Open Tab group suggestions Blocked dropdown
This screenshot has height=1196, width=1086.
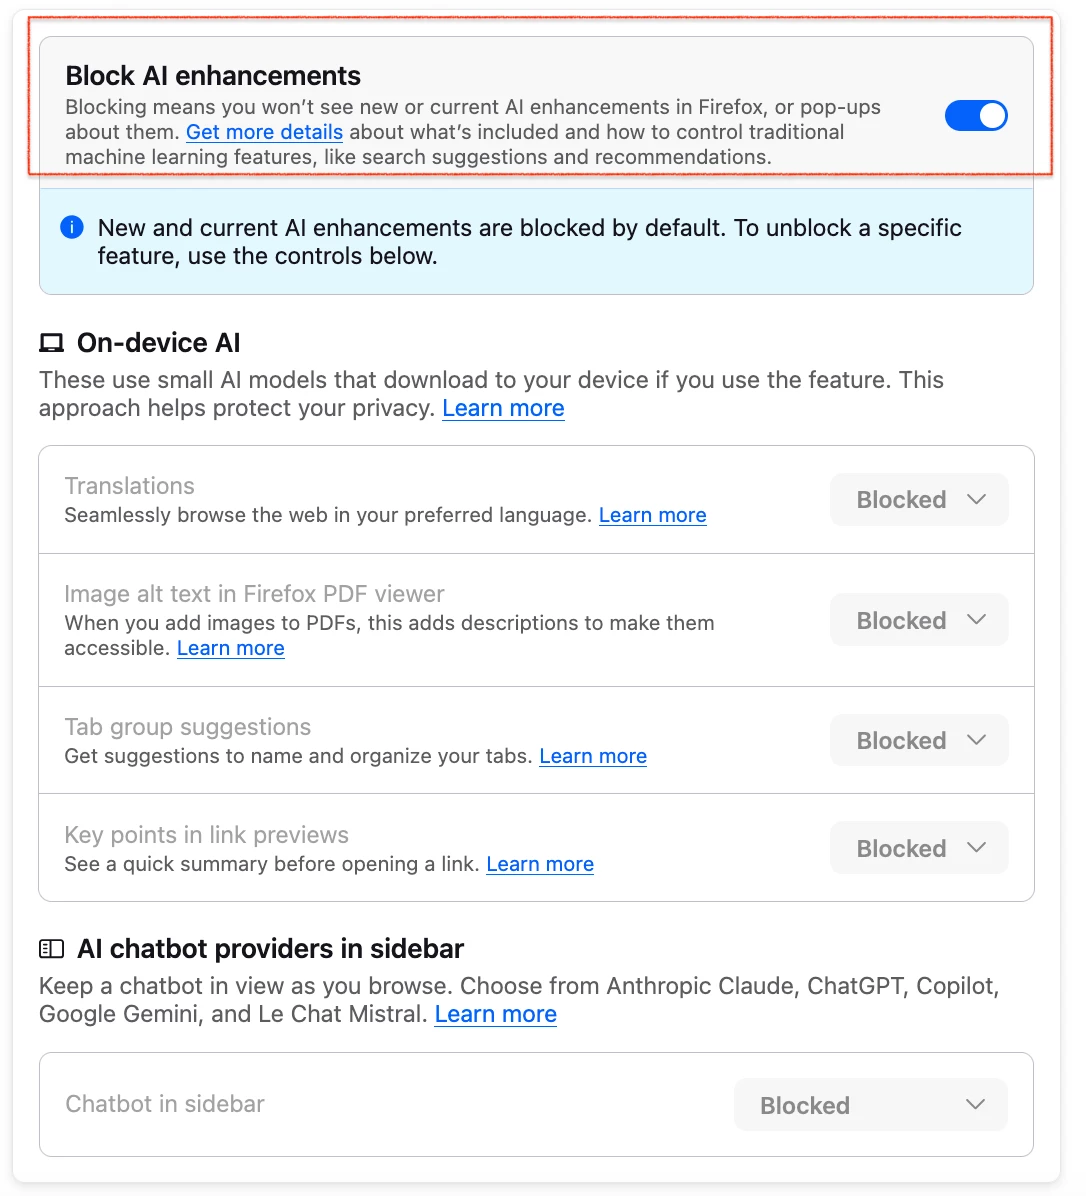(918, 740)
